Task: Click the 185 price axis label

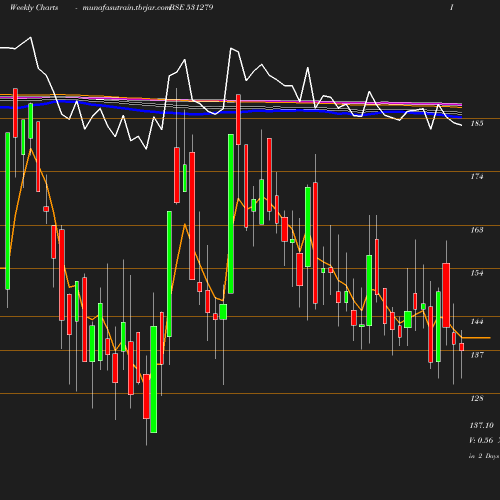Action: (x=477, y=123)
